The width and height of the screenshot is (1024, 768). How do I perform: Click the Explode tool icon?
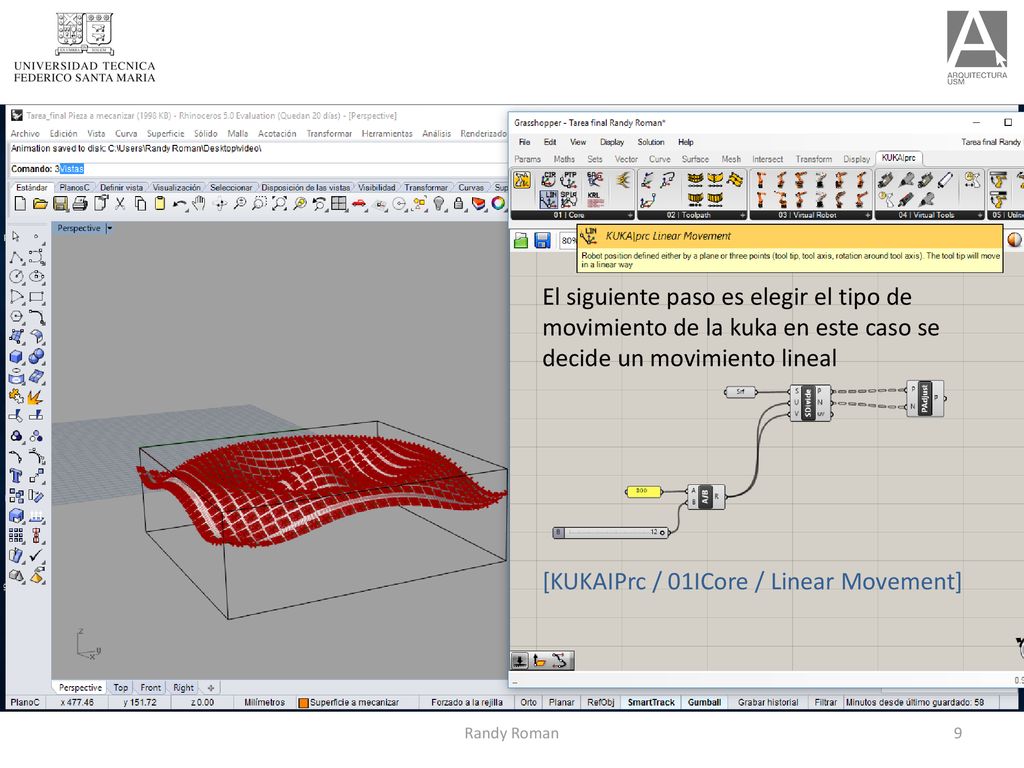35,396
